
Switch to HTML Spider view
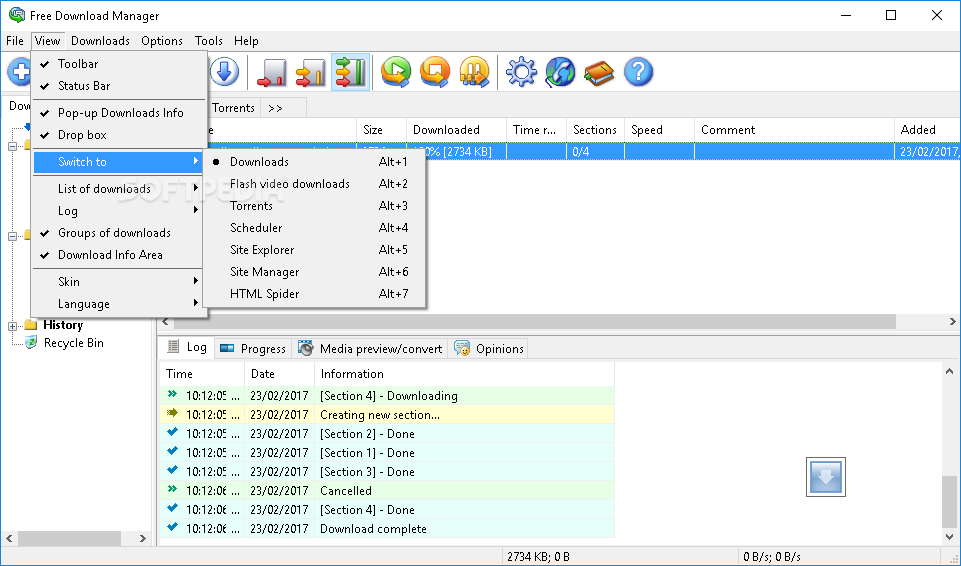[314, 294]
